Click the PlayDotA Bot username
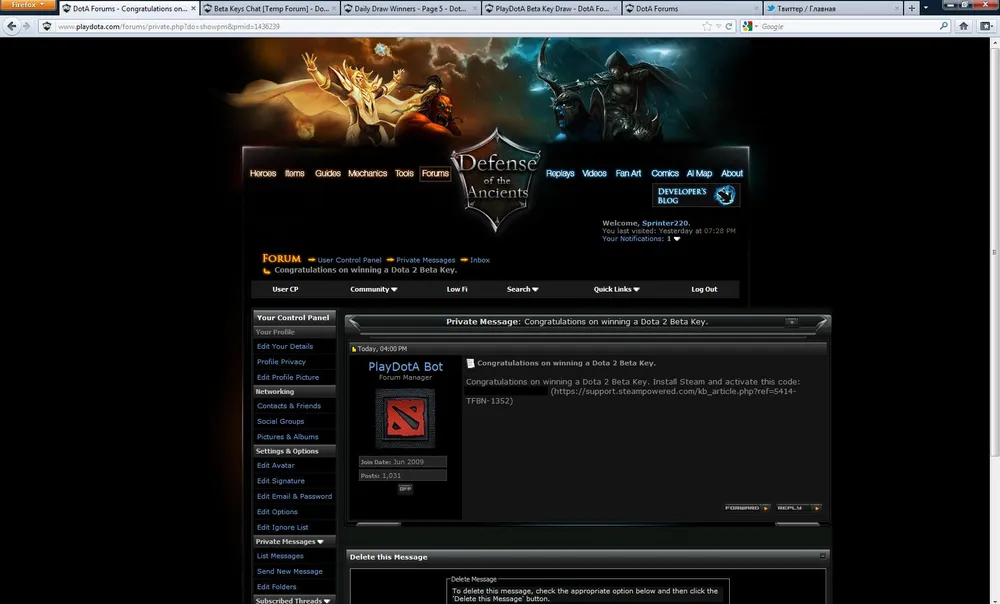Viewport: 1000px width, 604px height. click(x=405, y=367)
